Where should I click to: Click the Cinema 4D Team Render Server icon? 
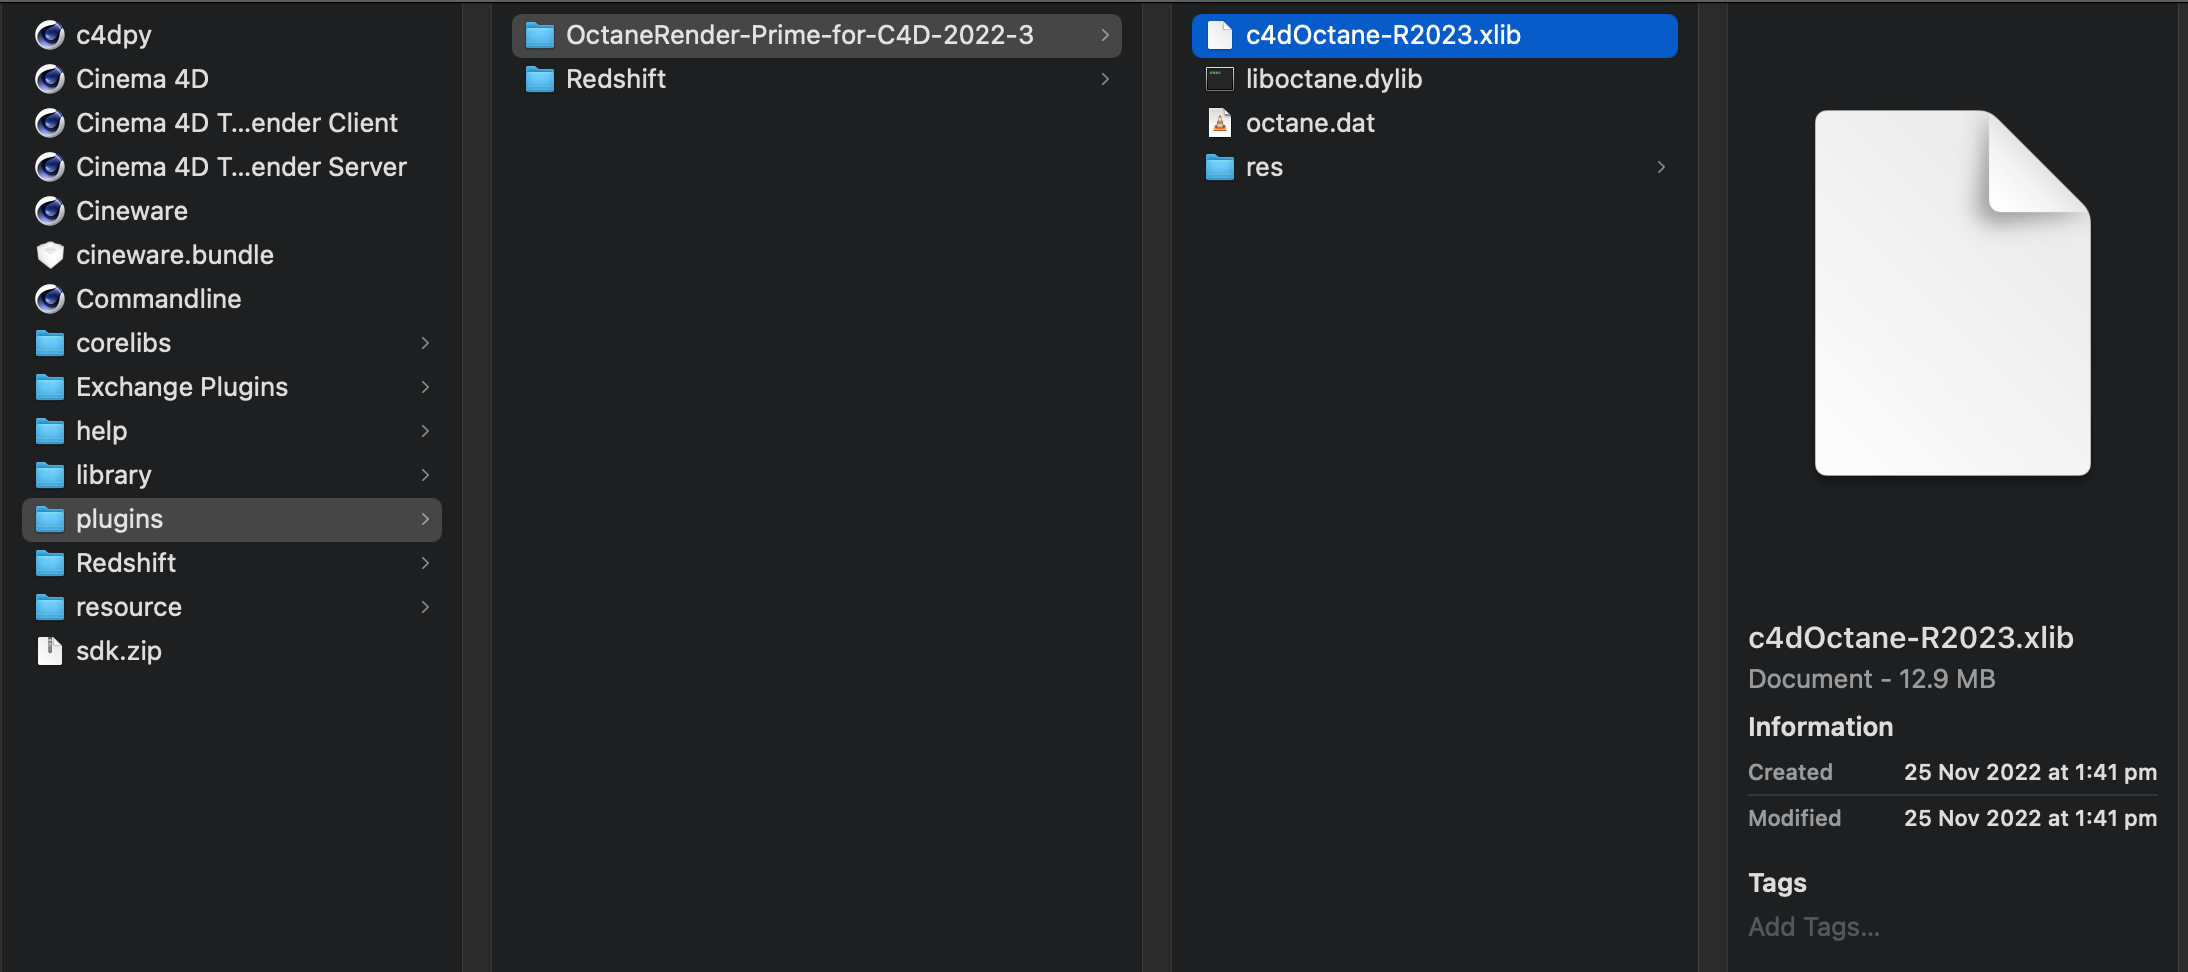49,167
